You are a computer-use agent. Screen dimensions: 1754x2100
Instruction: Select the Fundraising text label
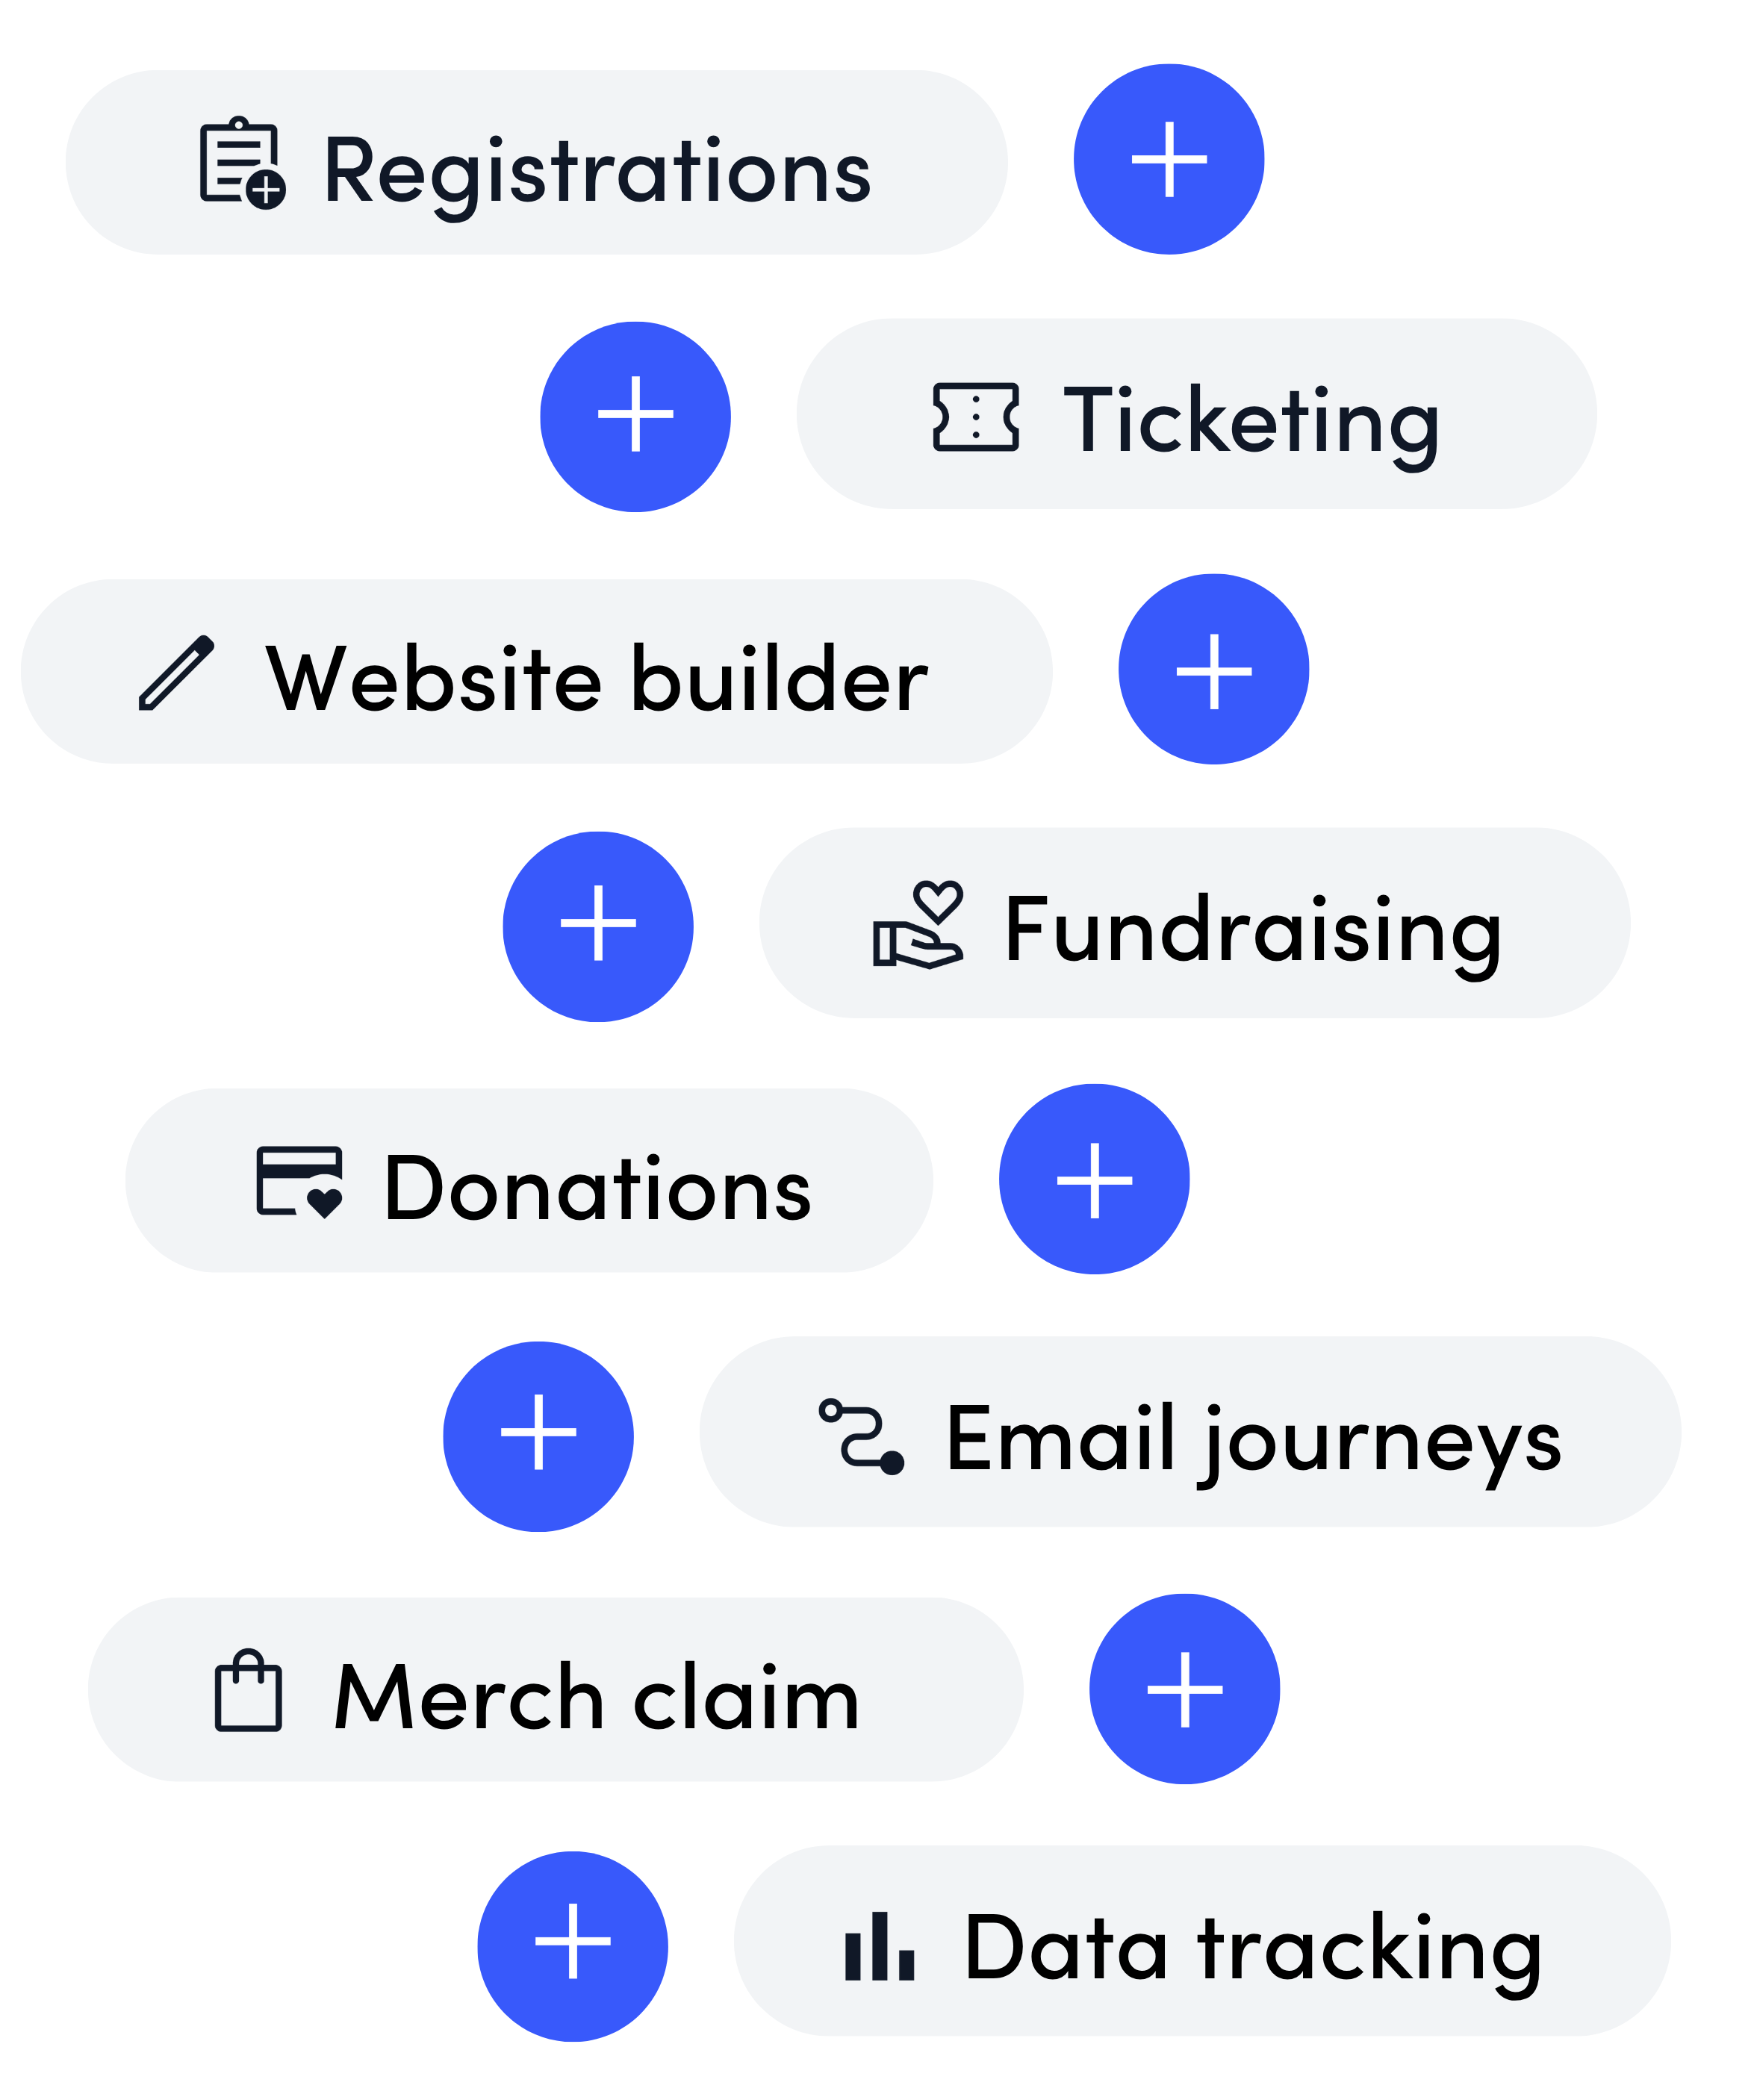coord(1253,932)
